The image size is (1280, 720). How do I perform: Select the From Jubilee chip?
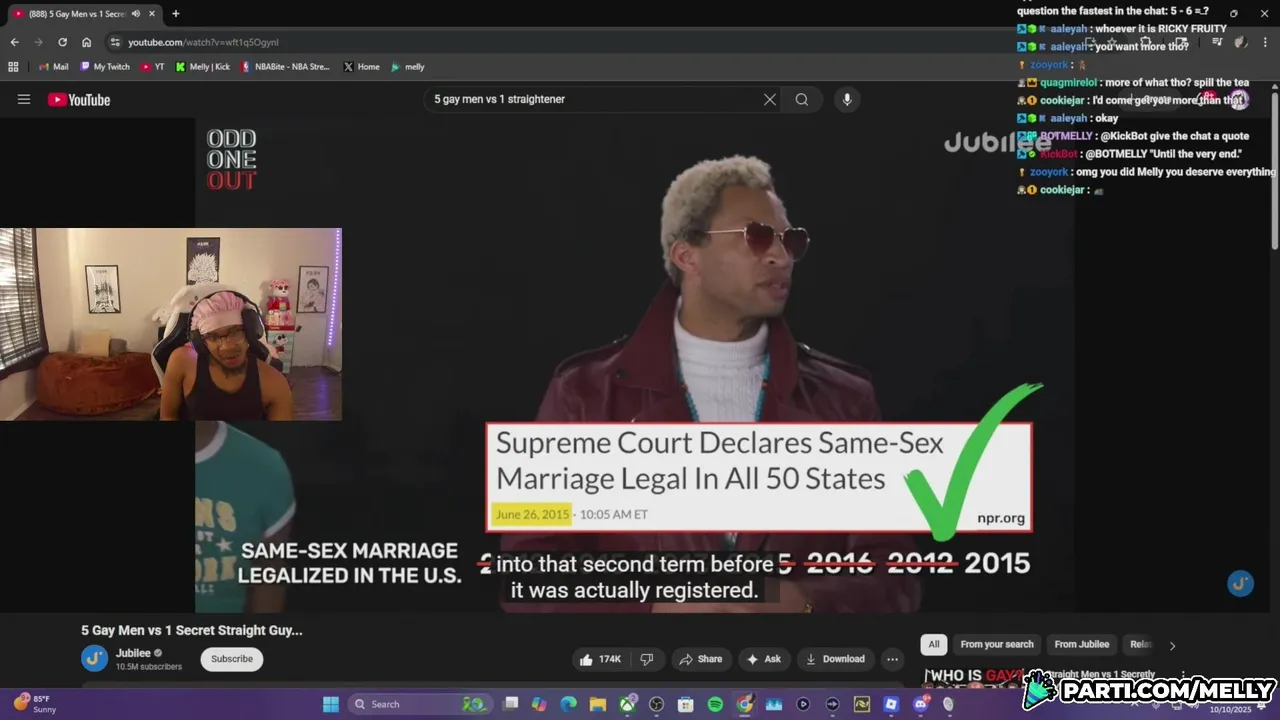coord(1081,645)
